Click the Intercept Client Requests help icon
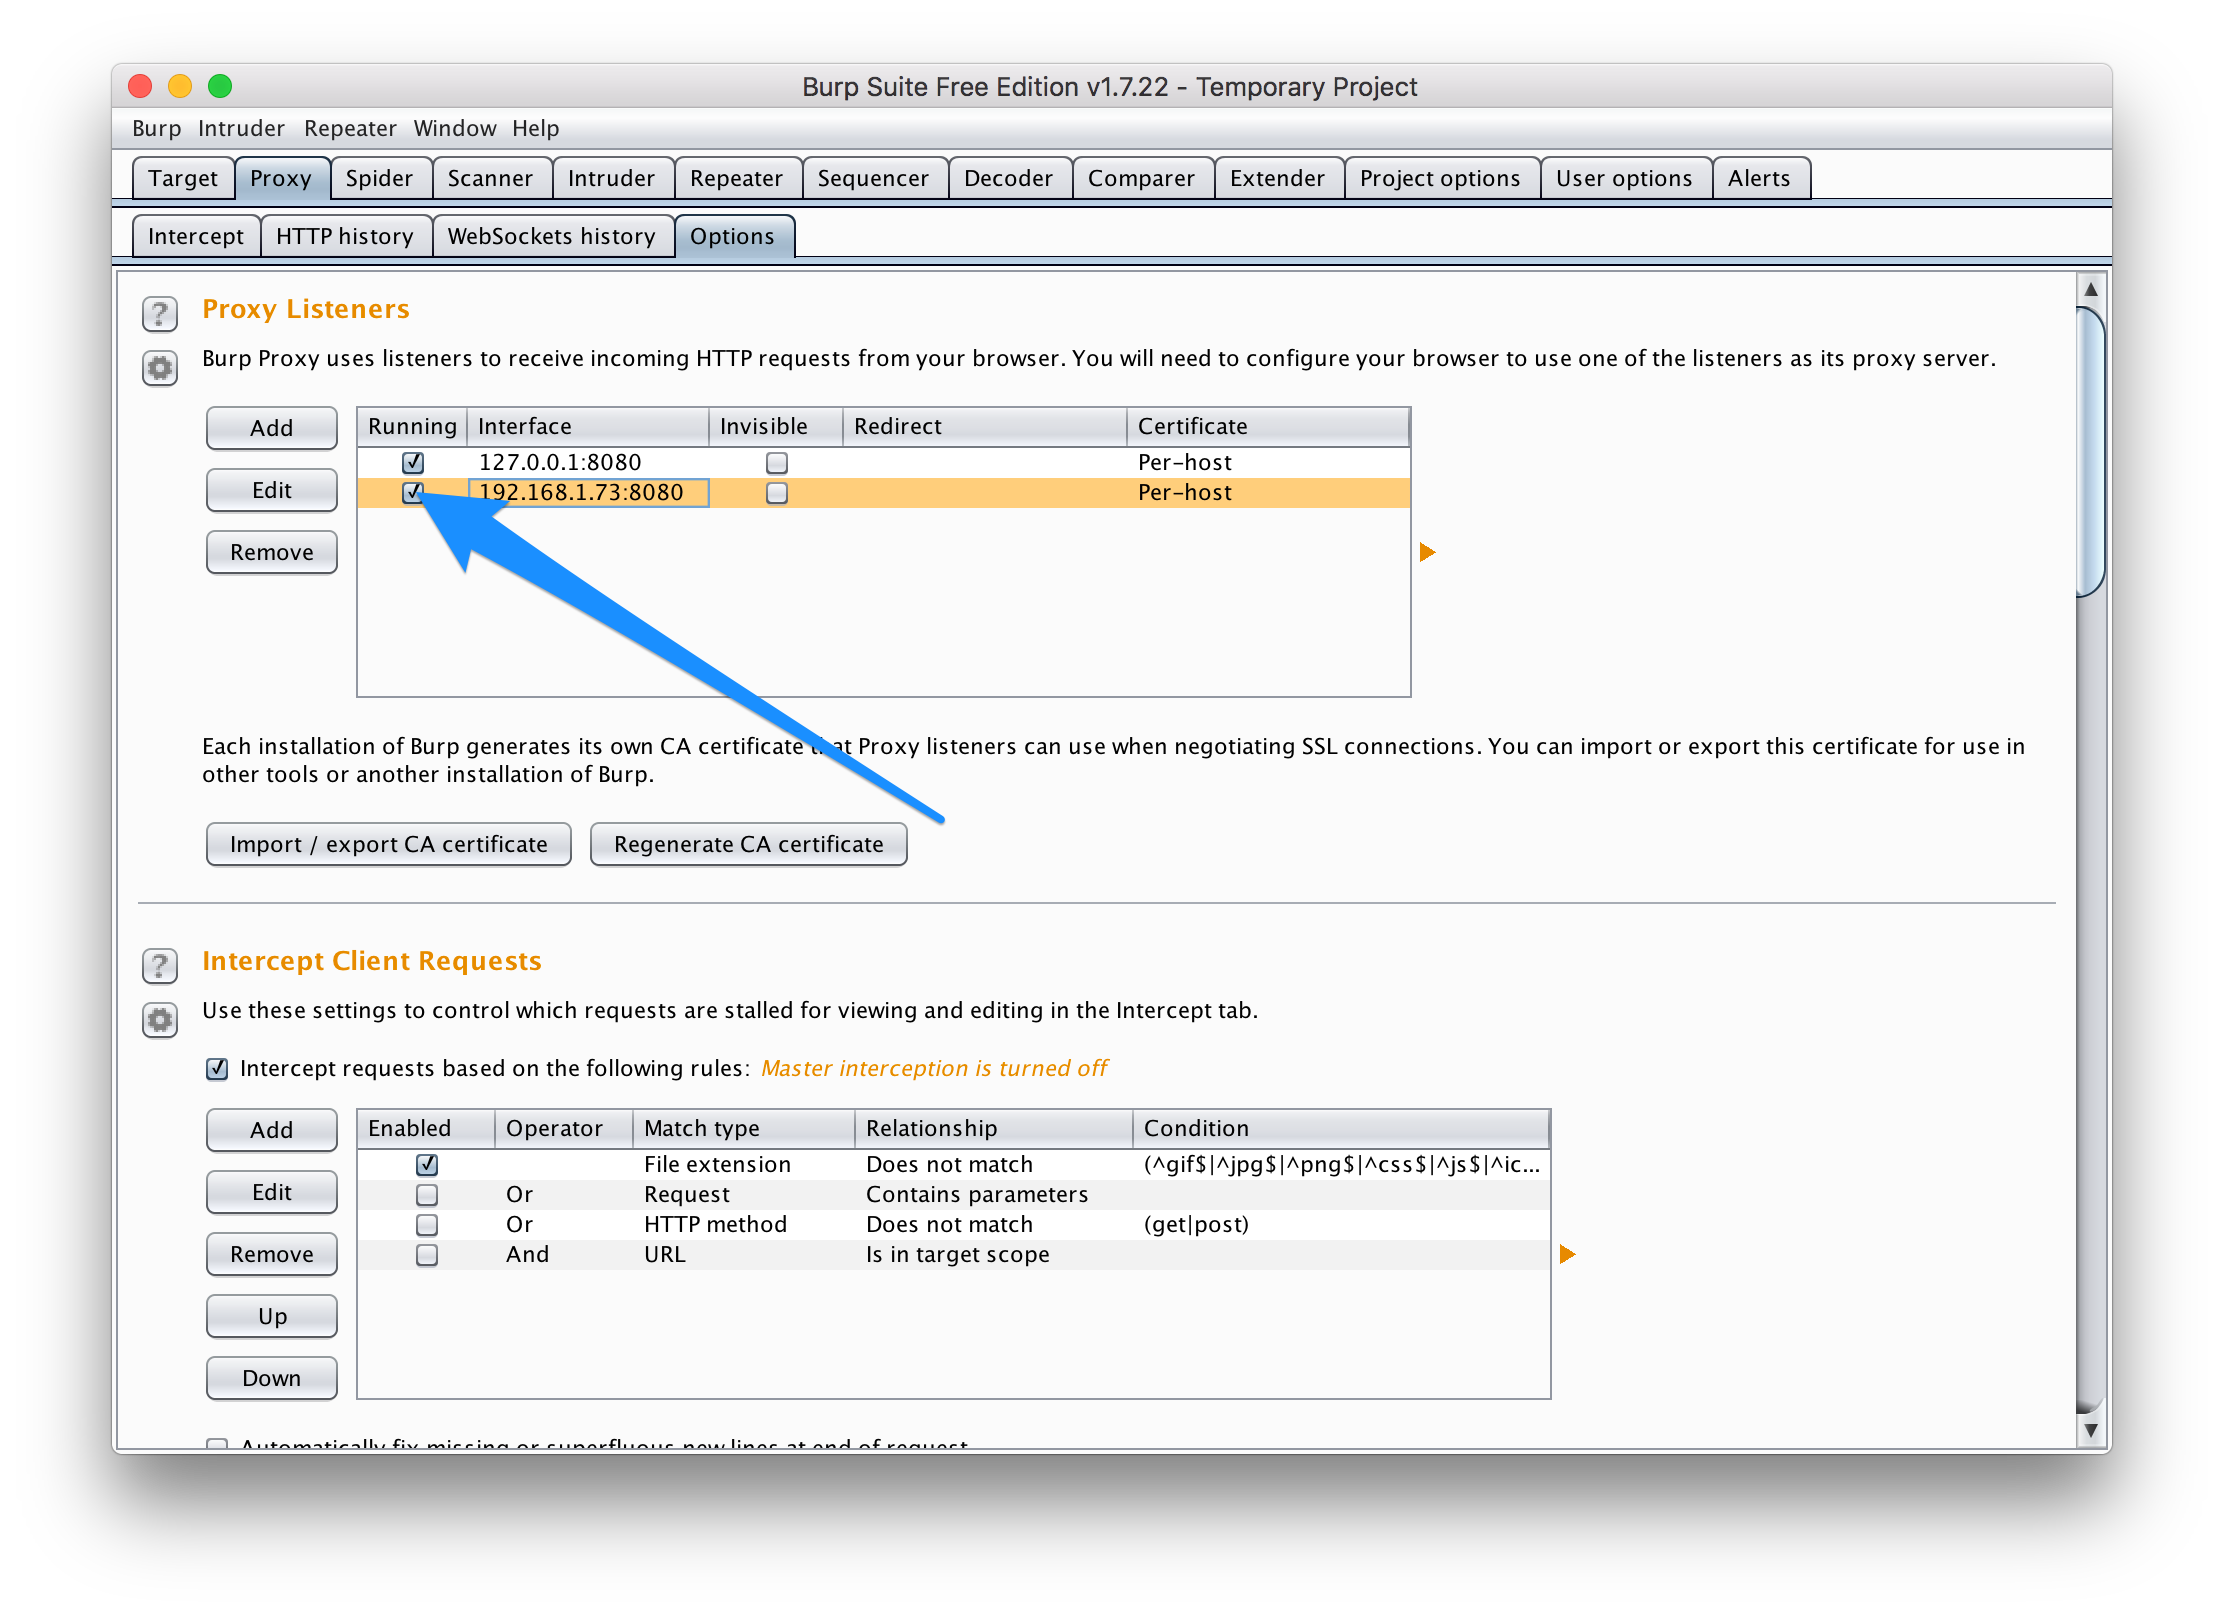The width and height of the screenshot is (2224, 1614). click(x=160, y=966)
